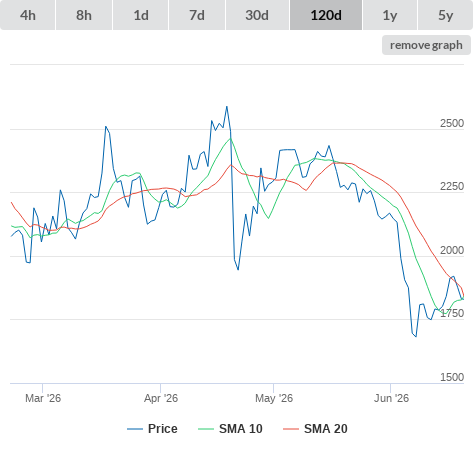Click the Jun '26 date label
Screen dimensions: 474x455
(x=391, y=398)
